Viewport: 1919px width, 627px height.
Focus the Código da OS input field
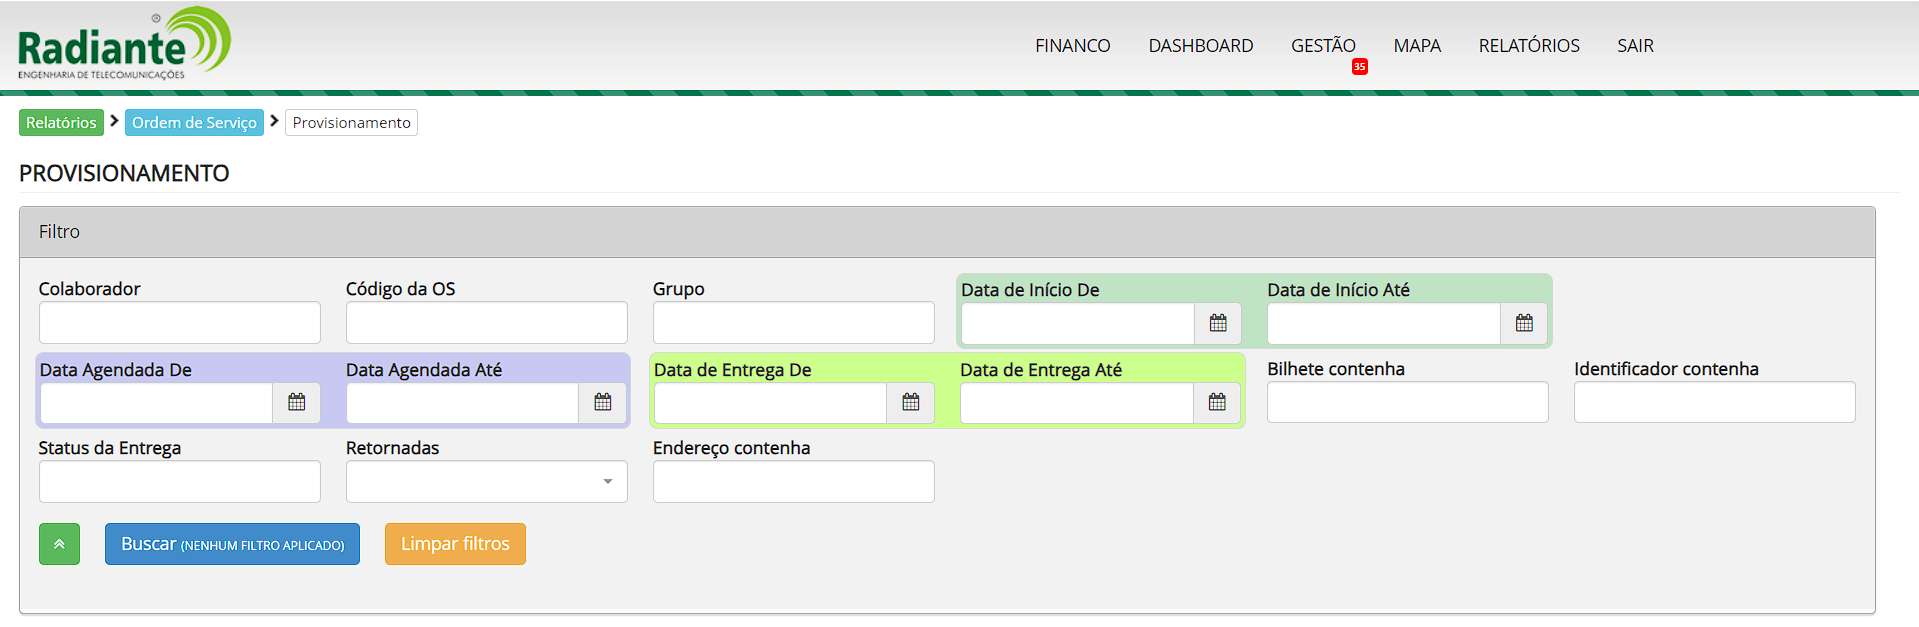coord(486,323)
